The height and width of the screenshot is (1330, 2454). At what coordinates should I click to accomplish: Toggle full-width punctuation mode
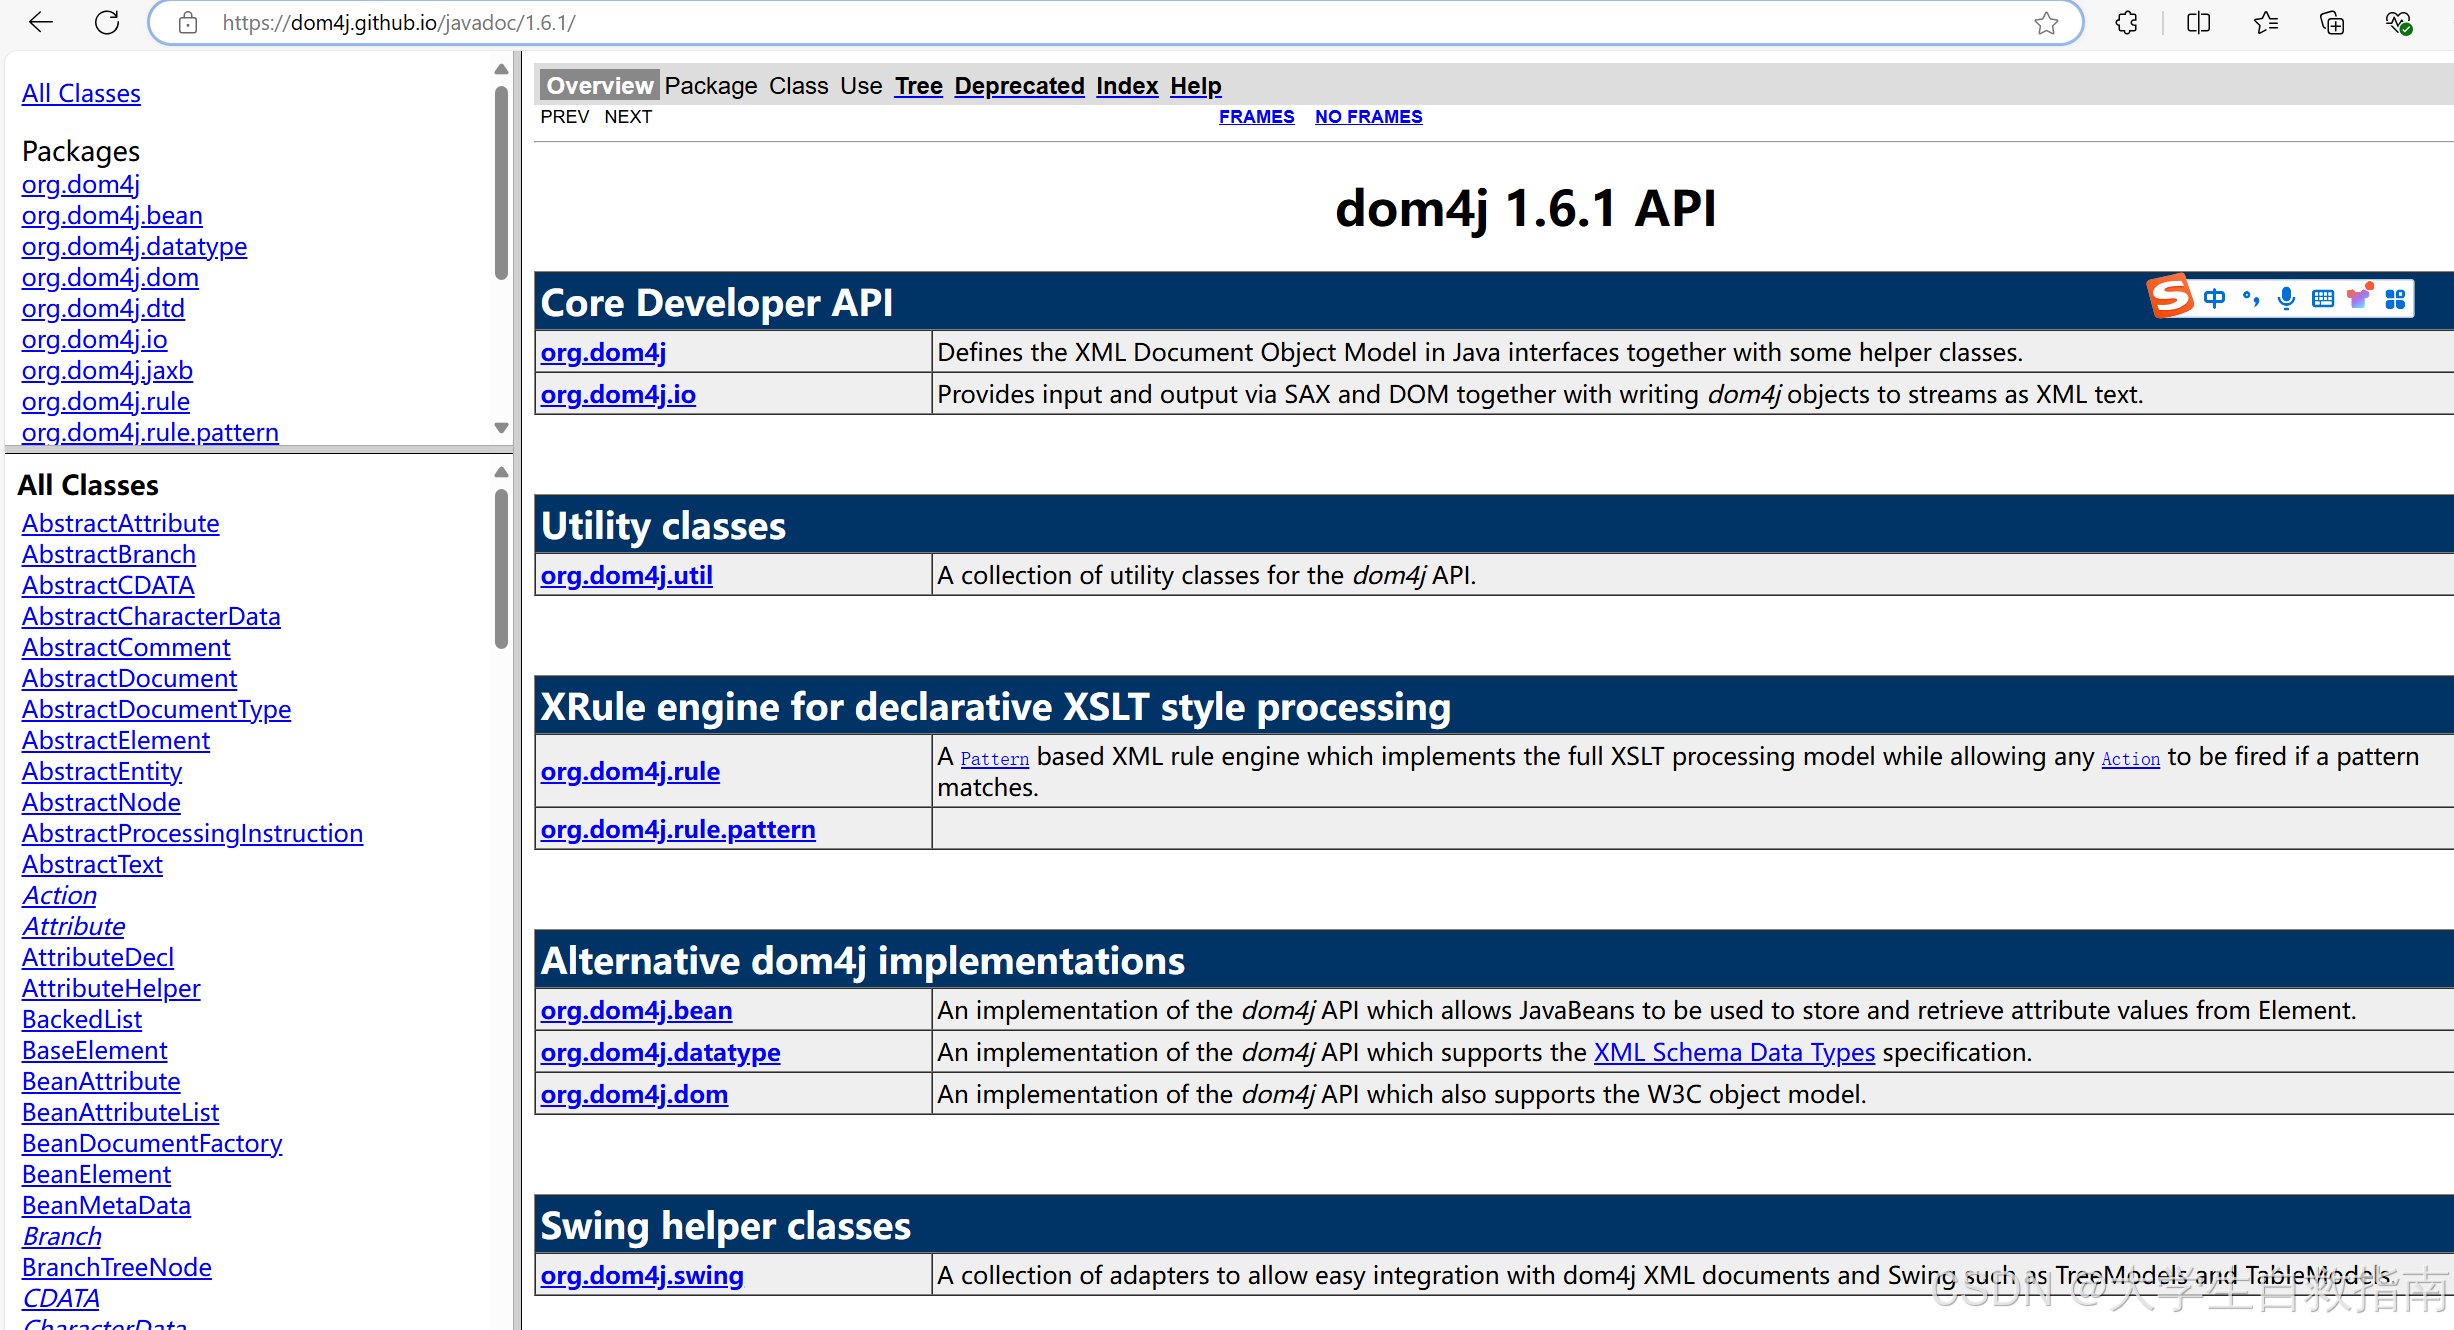coord(2250,297)
